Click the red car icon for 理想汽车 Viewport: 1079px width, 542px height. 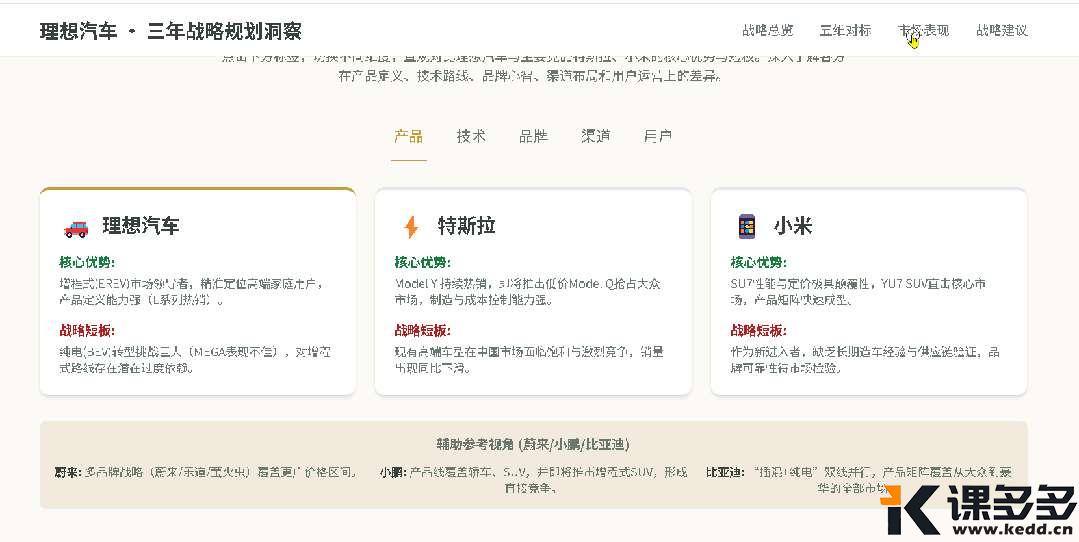tap(75, 227)
